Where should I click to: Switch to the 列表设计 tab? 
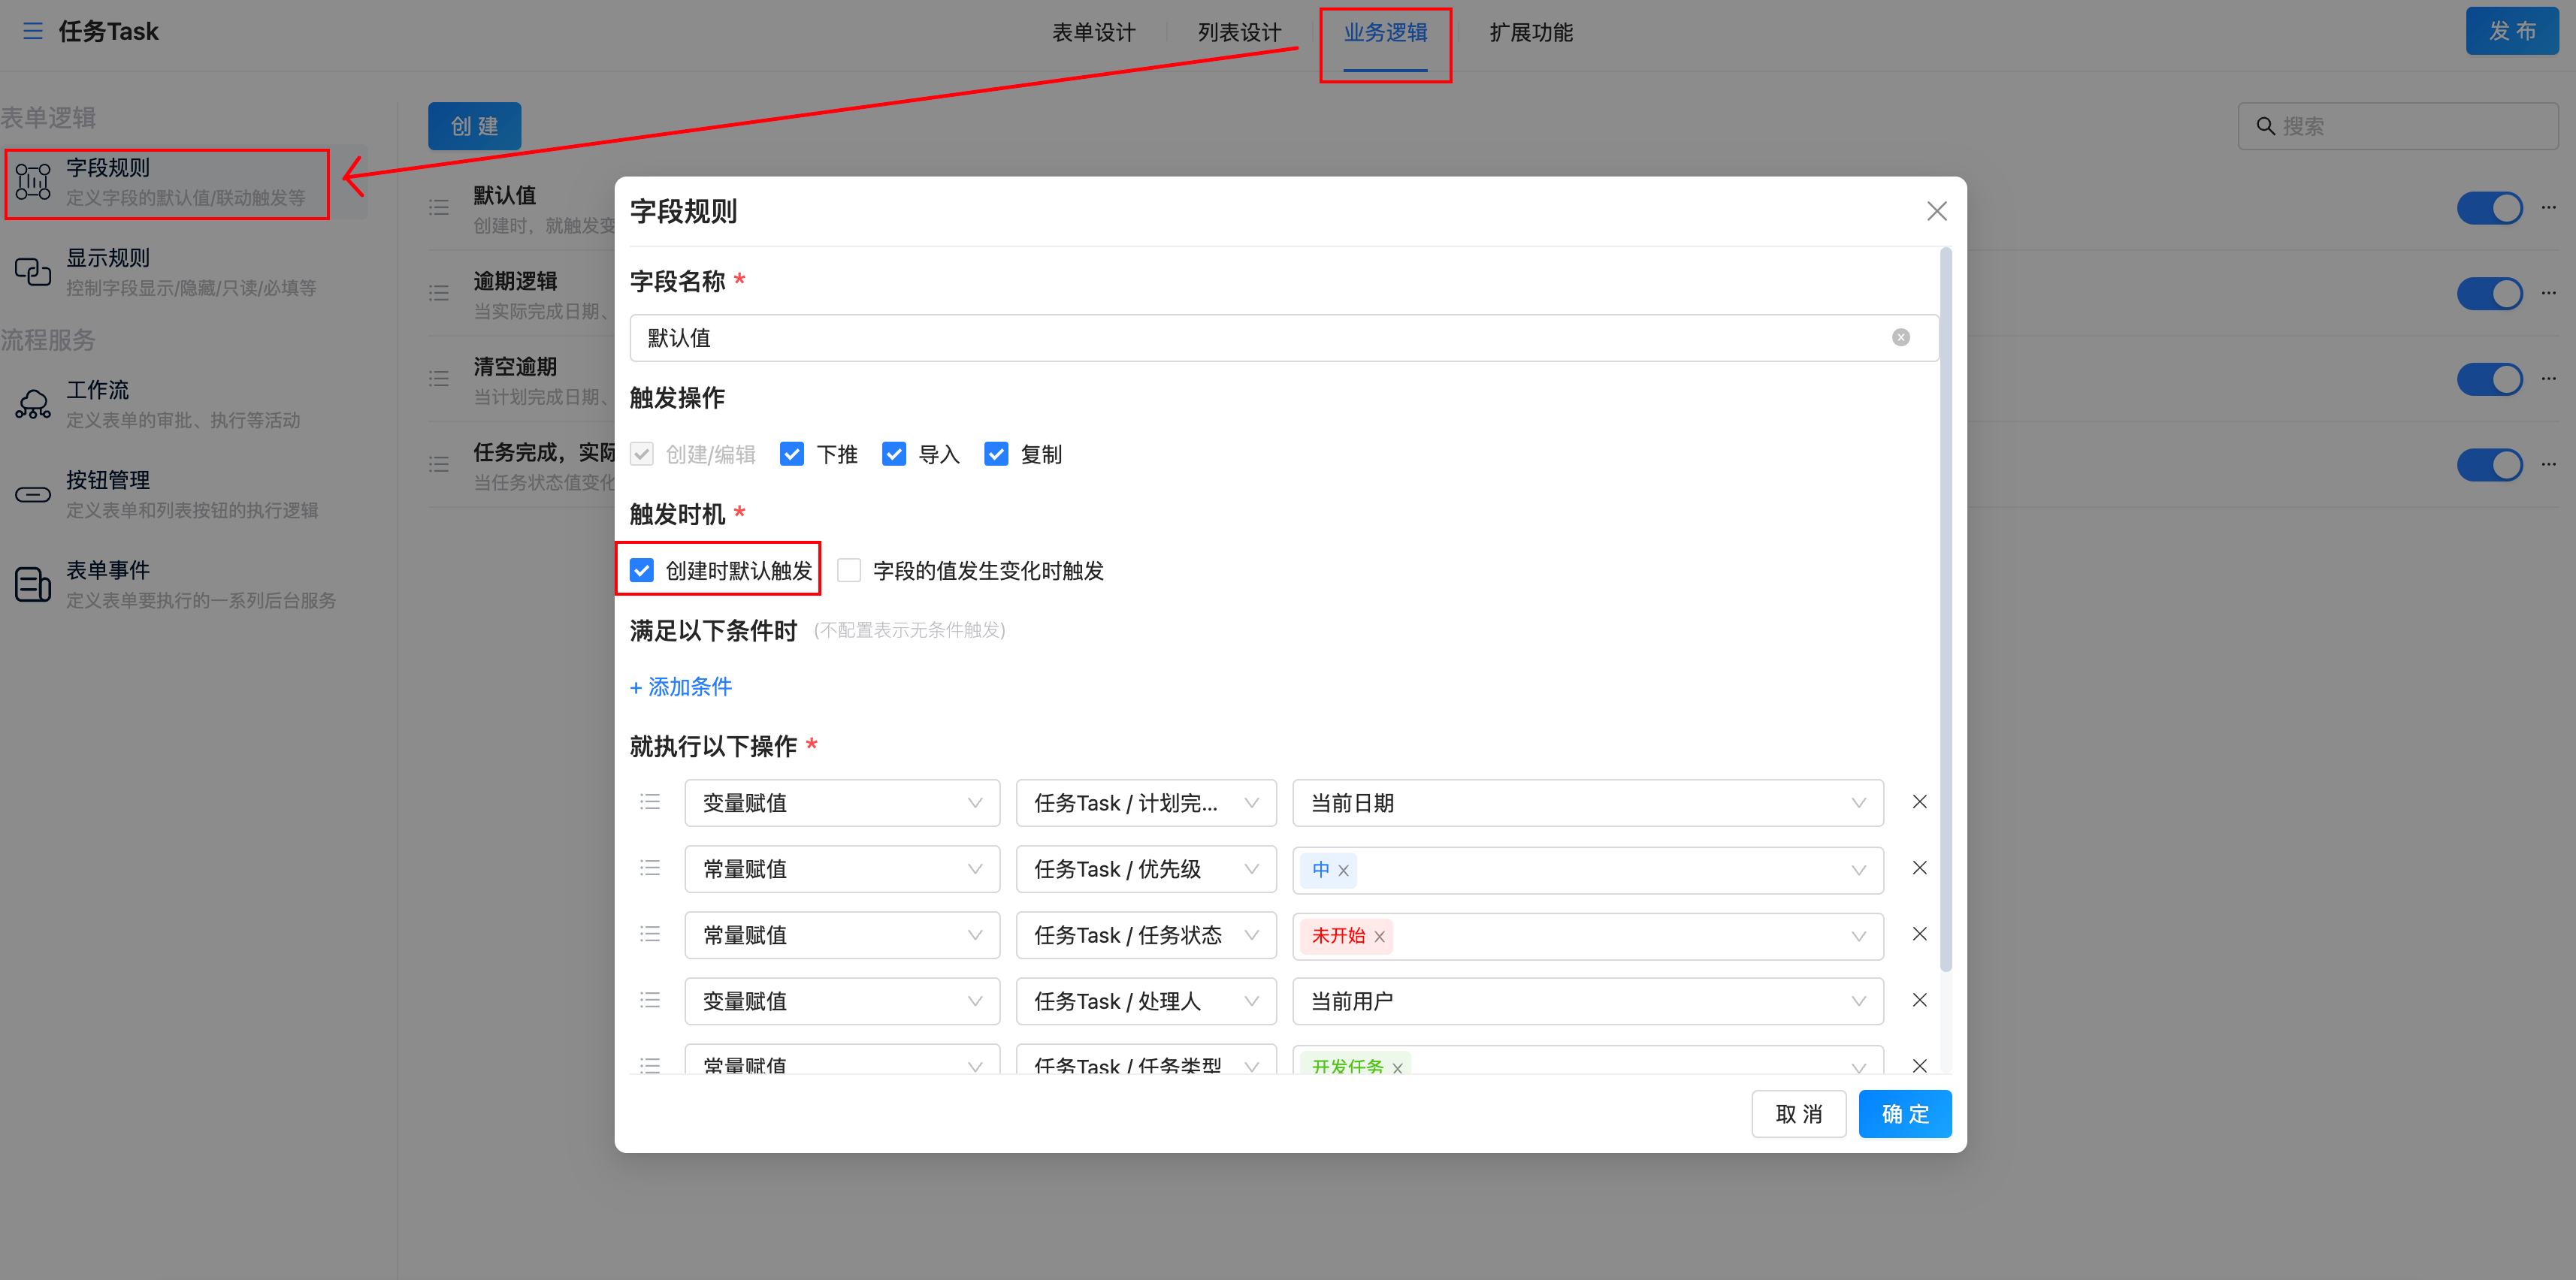1239,32
